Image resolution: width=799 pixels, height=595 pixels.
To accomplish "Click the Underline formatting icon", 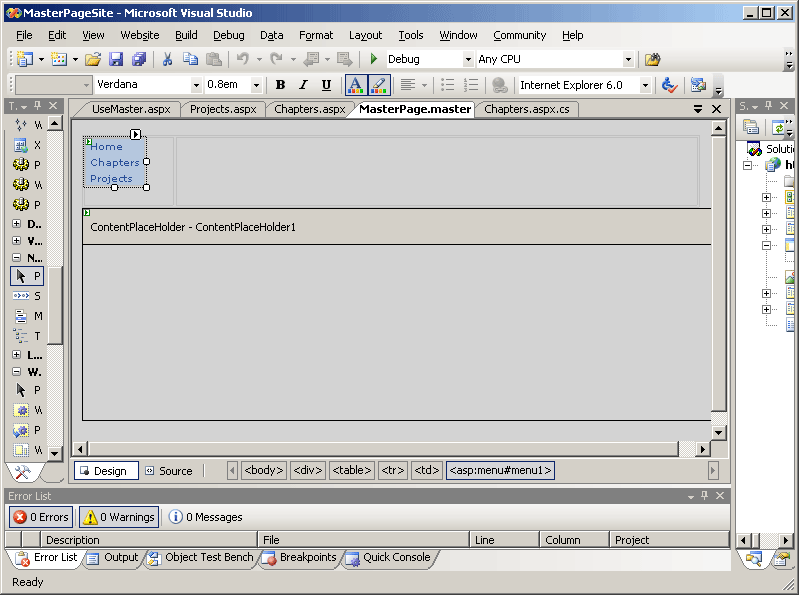I will (326, 85).
